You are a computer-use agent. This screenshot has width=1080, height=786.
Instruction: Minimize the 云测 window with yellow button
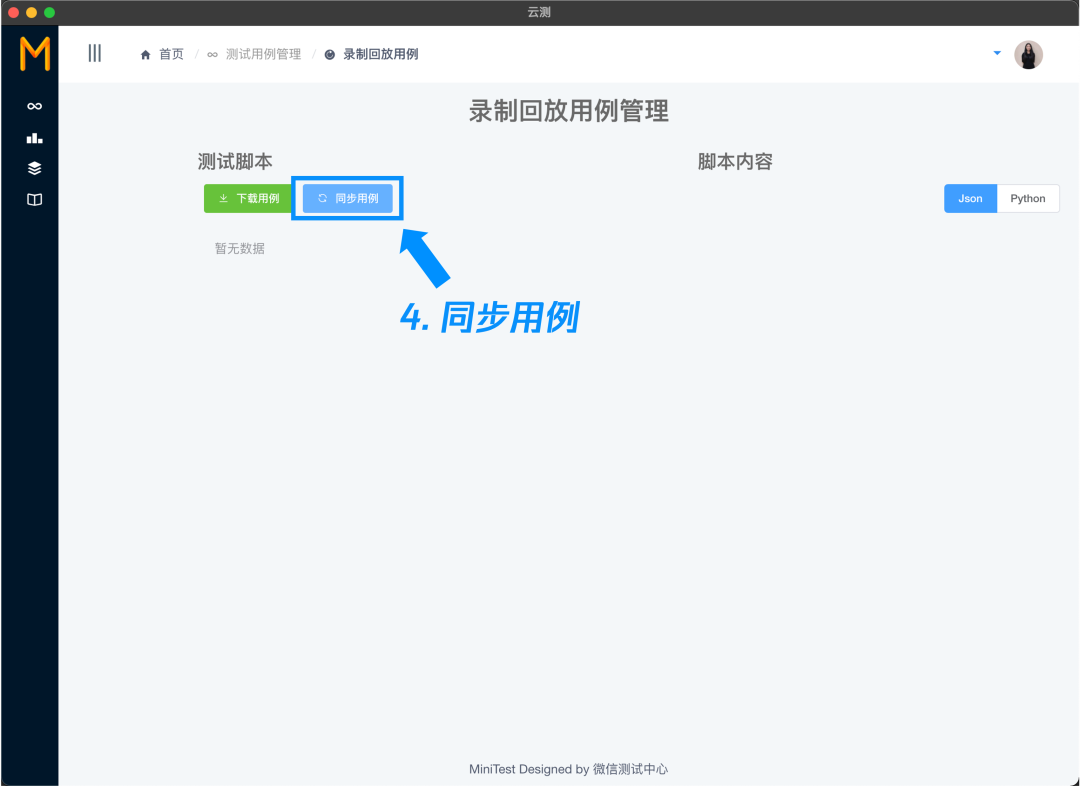click(x=31, y=12)
